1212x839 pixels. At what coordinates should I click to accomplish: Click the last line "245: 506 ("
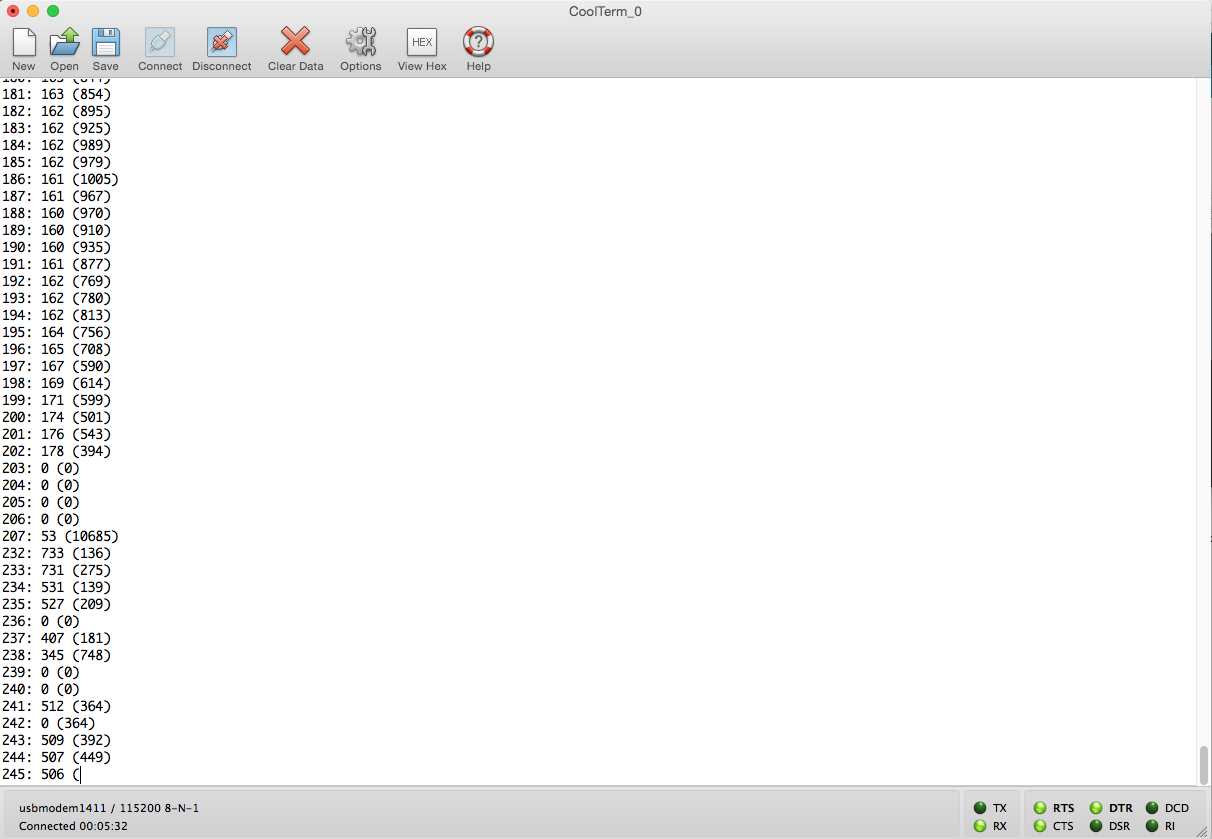(41, 774)
